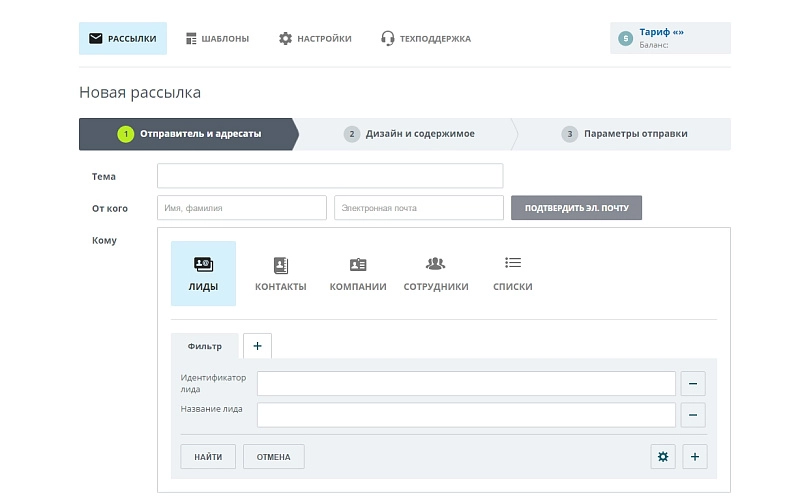Add a new filter tab

coord(257,345)
